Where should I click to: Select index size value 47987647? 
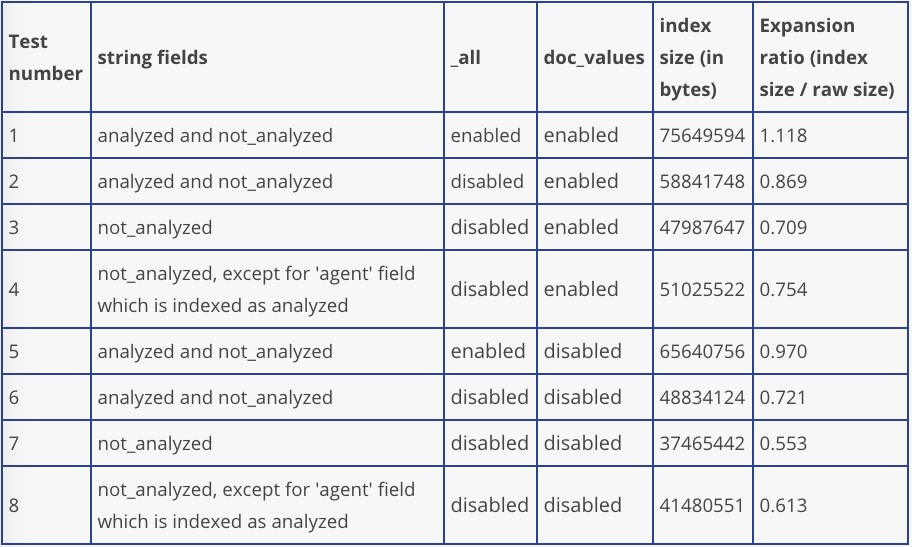702,228
